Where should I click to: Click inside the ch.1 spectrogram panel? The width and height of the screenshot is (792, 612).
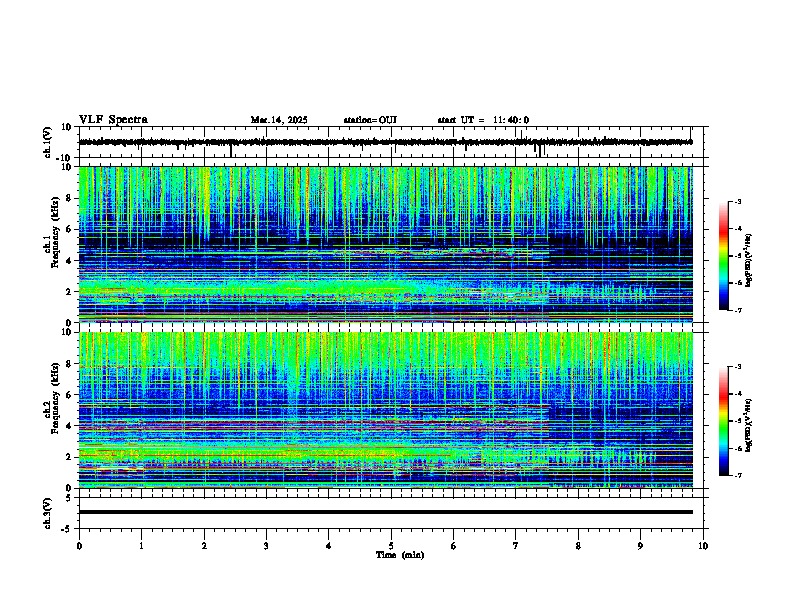[385, 244]
